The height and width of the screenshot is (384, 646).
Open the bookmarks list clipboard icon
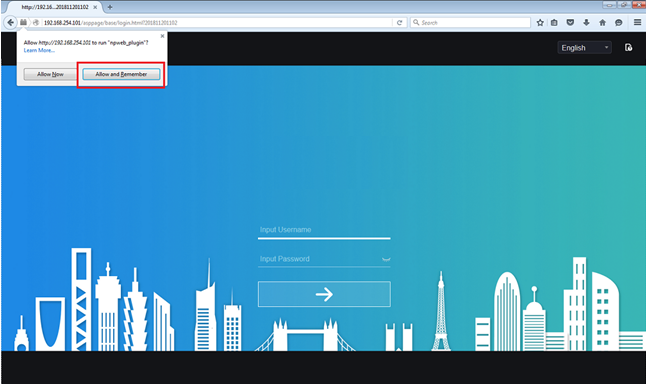554,23
